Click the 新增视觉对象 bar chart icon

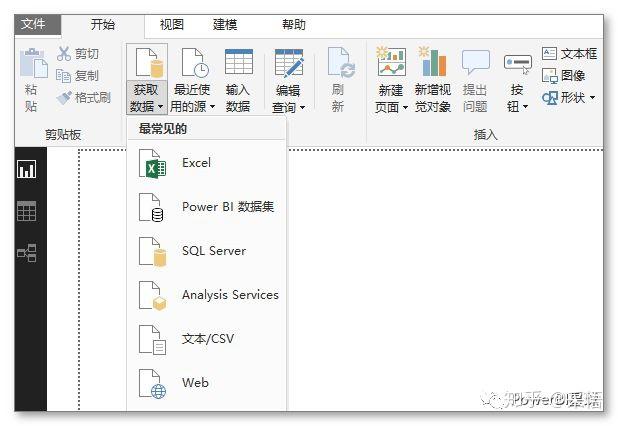coord(433,61)
